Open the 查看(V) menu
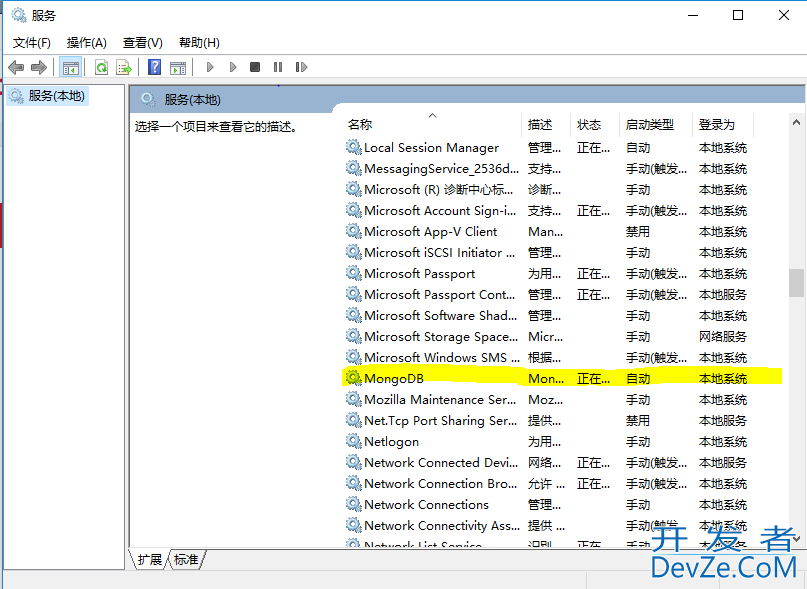Viewport: 807px width, 589px height. click(143, 42)
